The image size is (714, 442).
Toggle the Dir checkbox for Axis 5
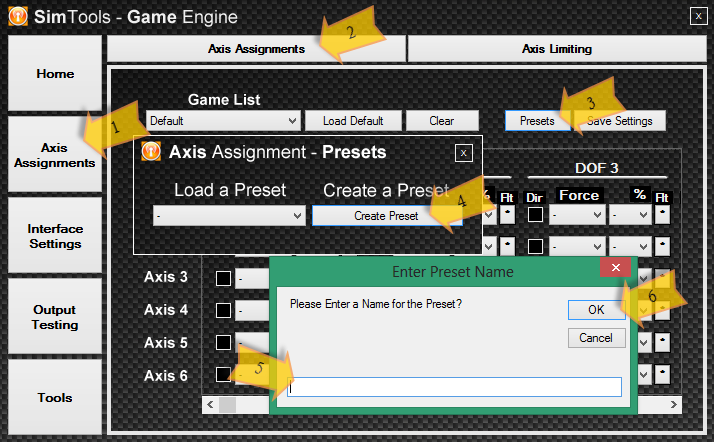[223, 342]
